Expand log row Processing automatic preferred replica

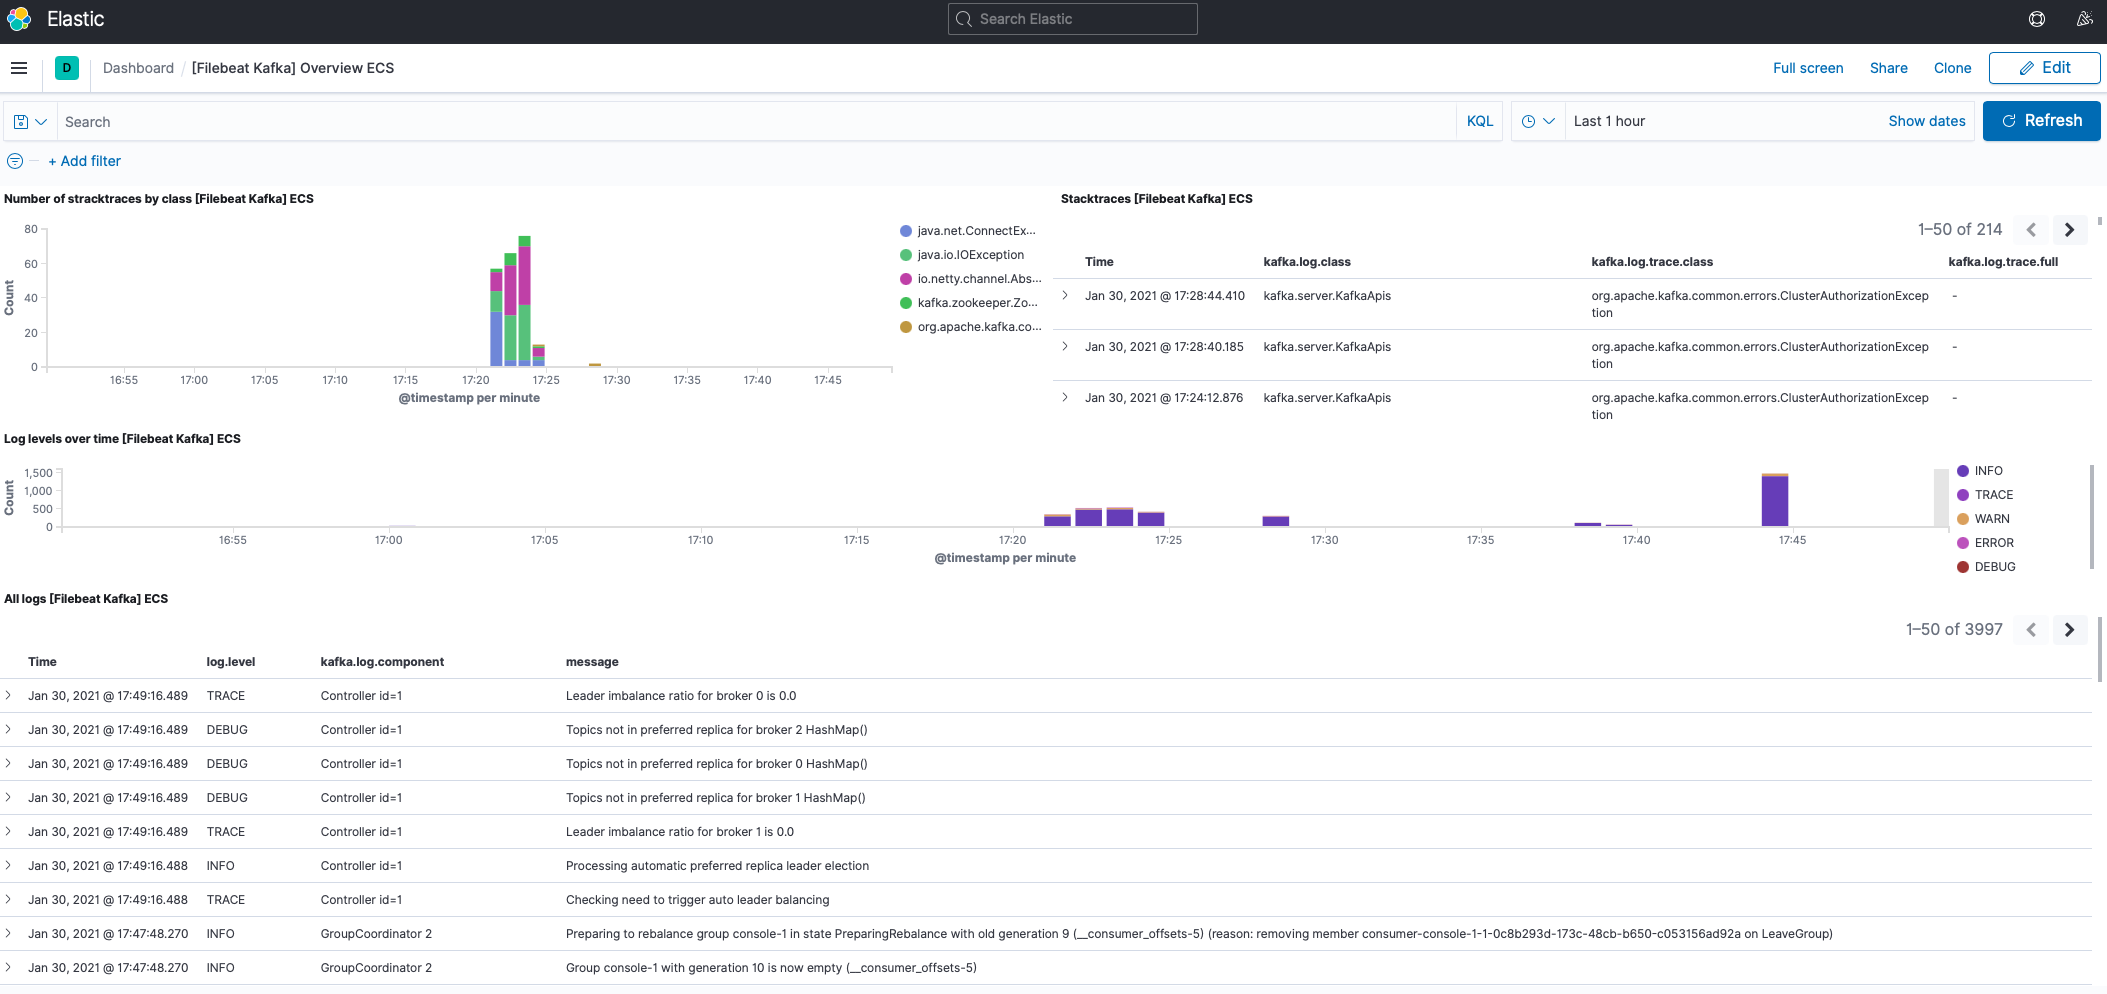tap(8, 865)
